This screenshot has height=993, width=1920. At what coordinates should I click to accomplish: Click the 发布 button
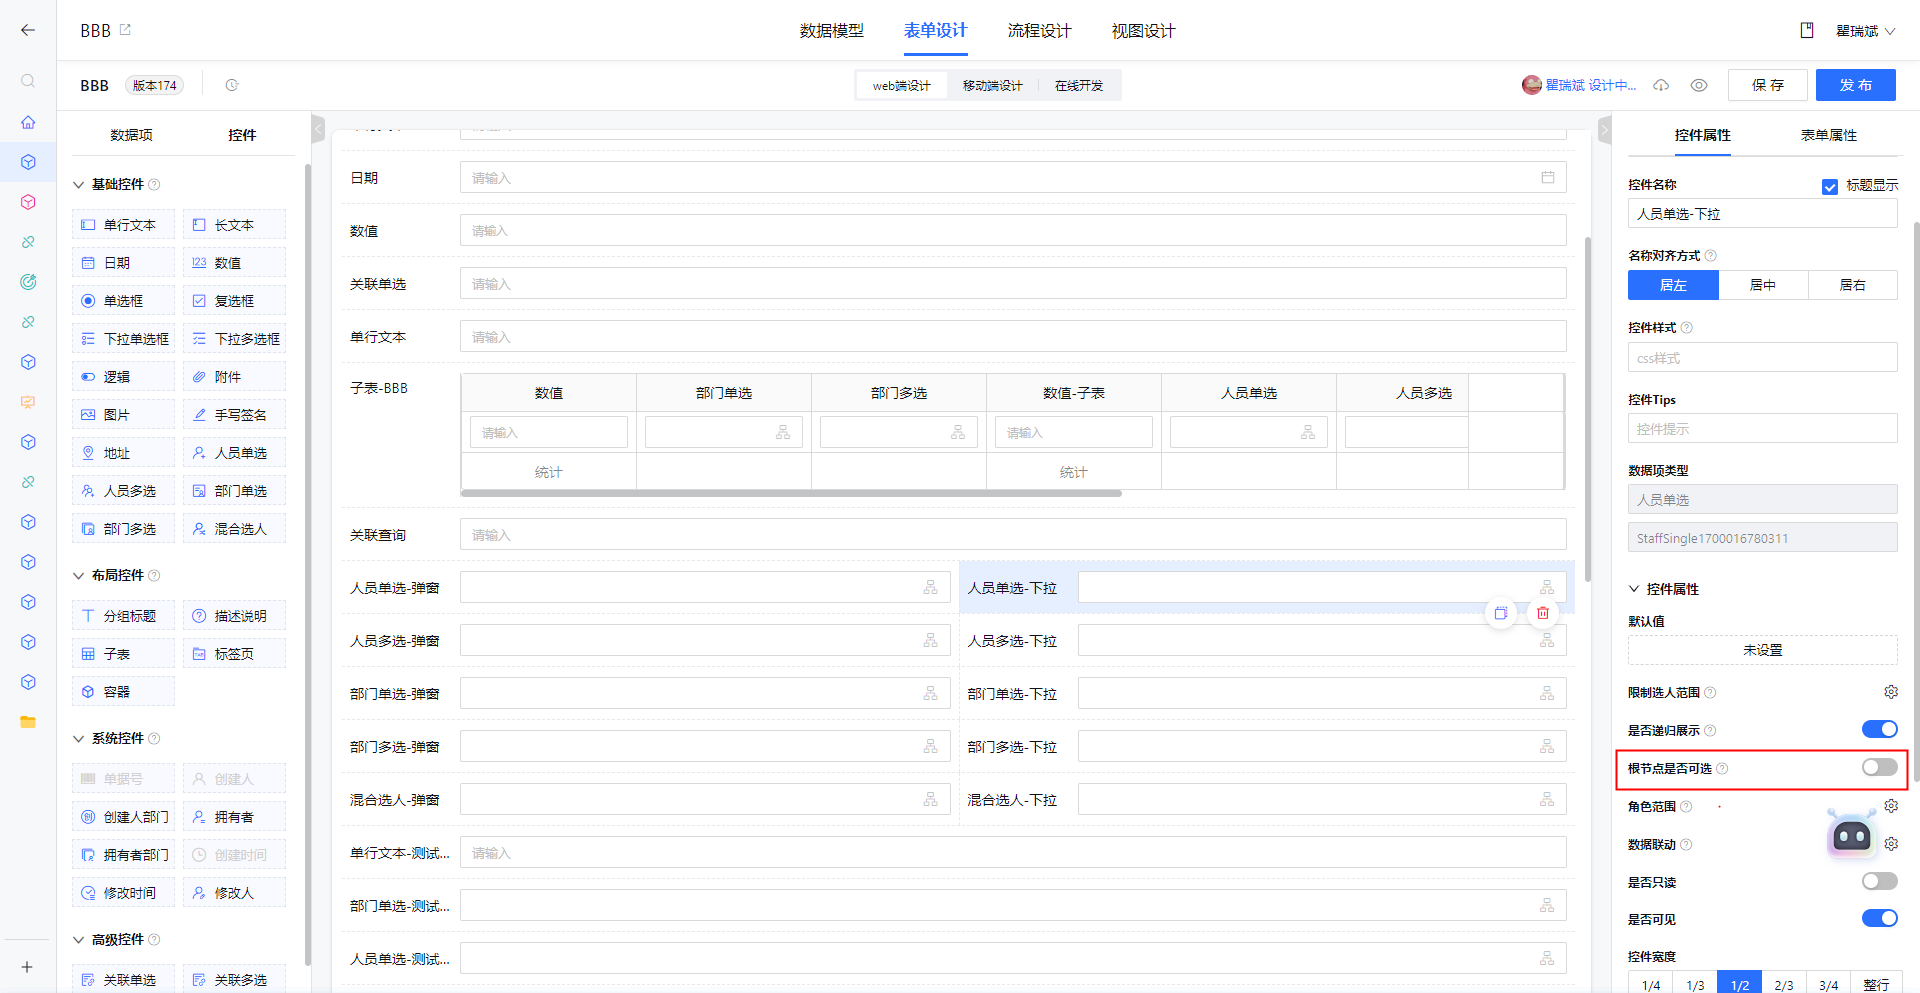[x=1856, y=85]
